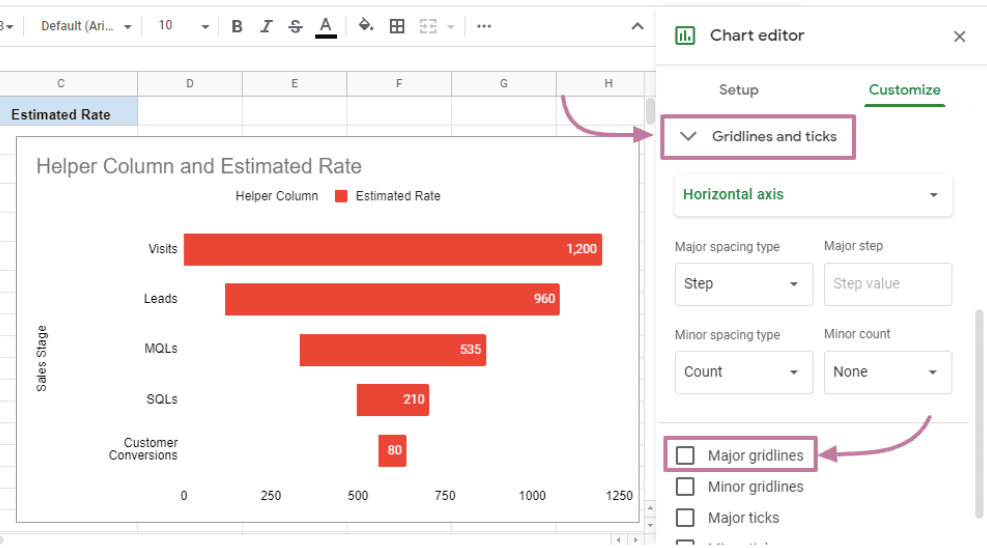Collapse Gridlines and ticks section
Viewport: 987px width, 548px height.
(x=758, y=137)
